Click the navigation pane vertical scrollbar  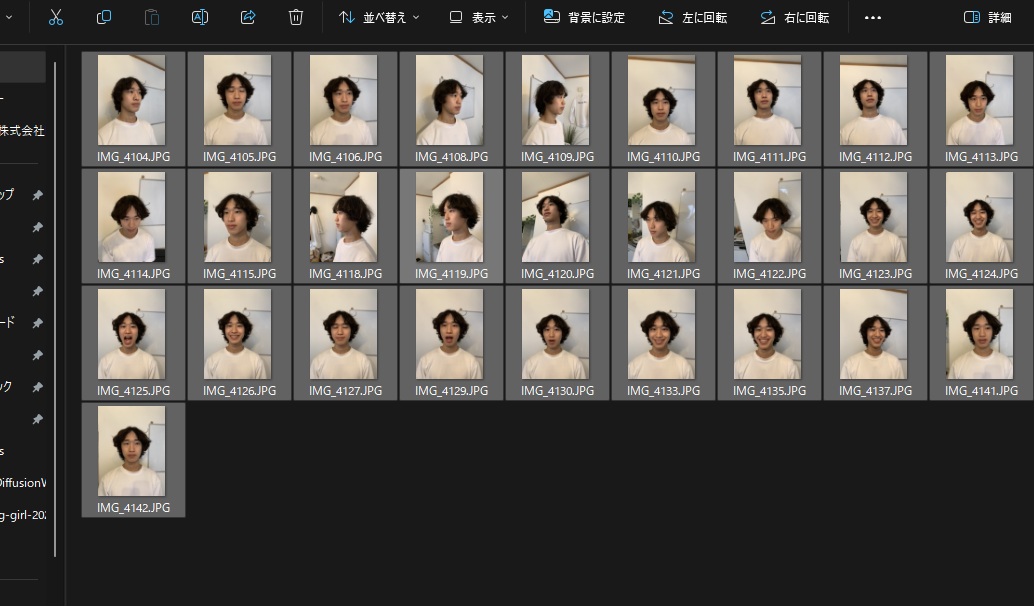(55, 310)
